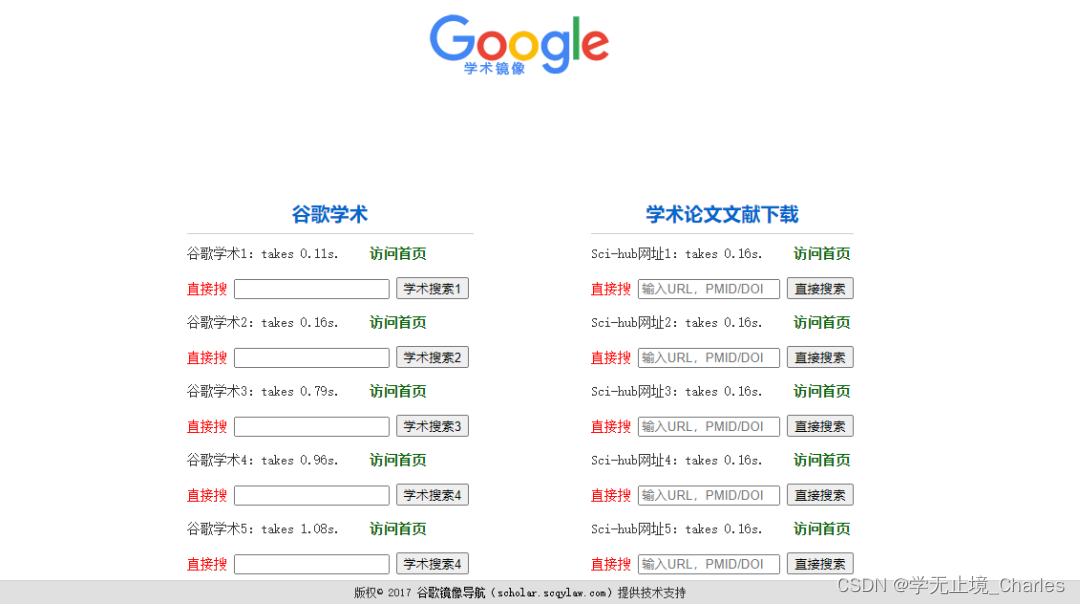Visit 访问首页 for 谷歌学术5
Screen dimensions: 1080x604
[x=397, y=529]
